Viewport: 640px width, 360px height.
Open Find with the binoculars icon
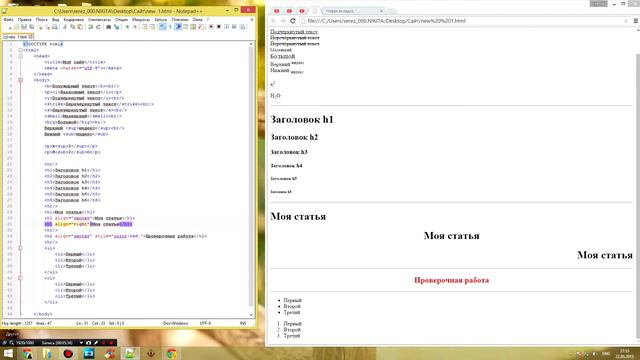tap(109, 27)
